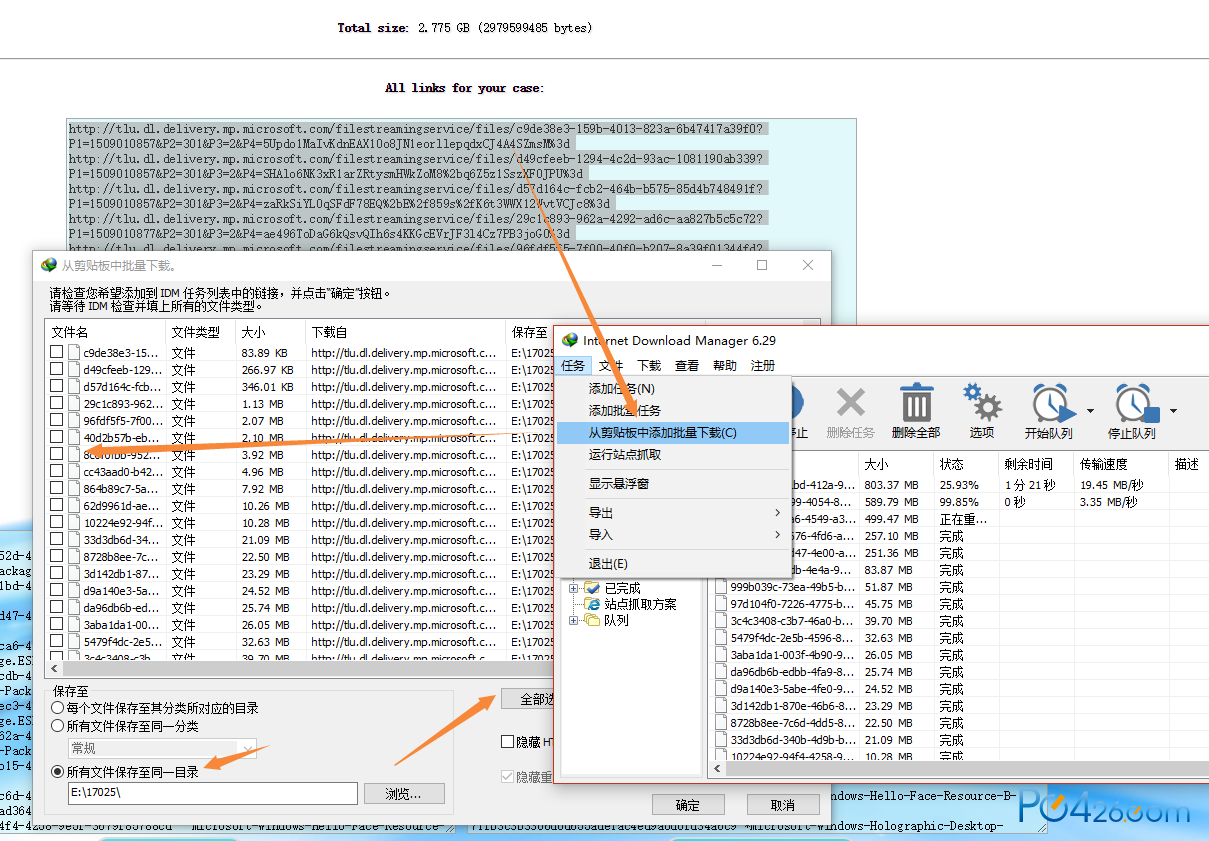Click file icon of 3c4c3408 row in IDM list
Viewport: 1209px width, 841px height.
click(x=720, y=621)
